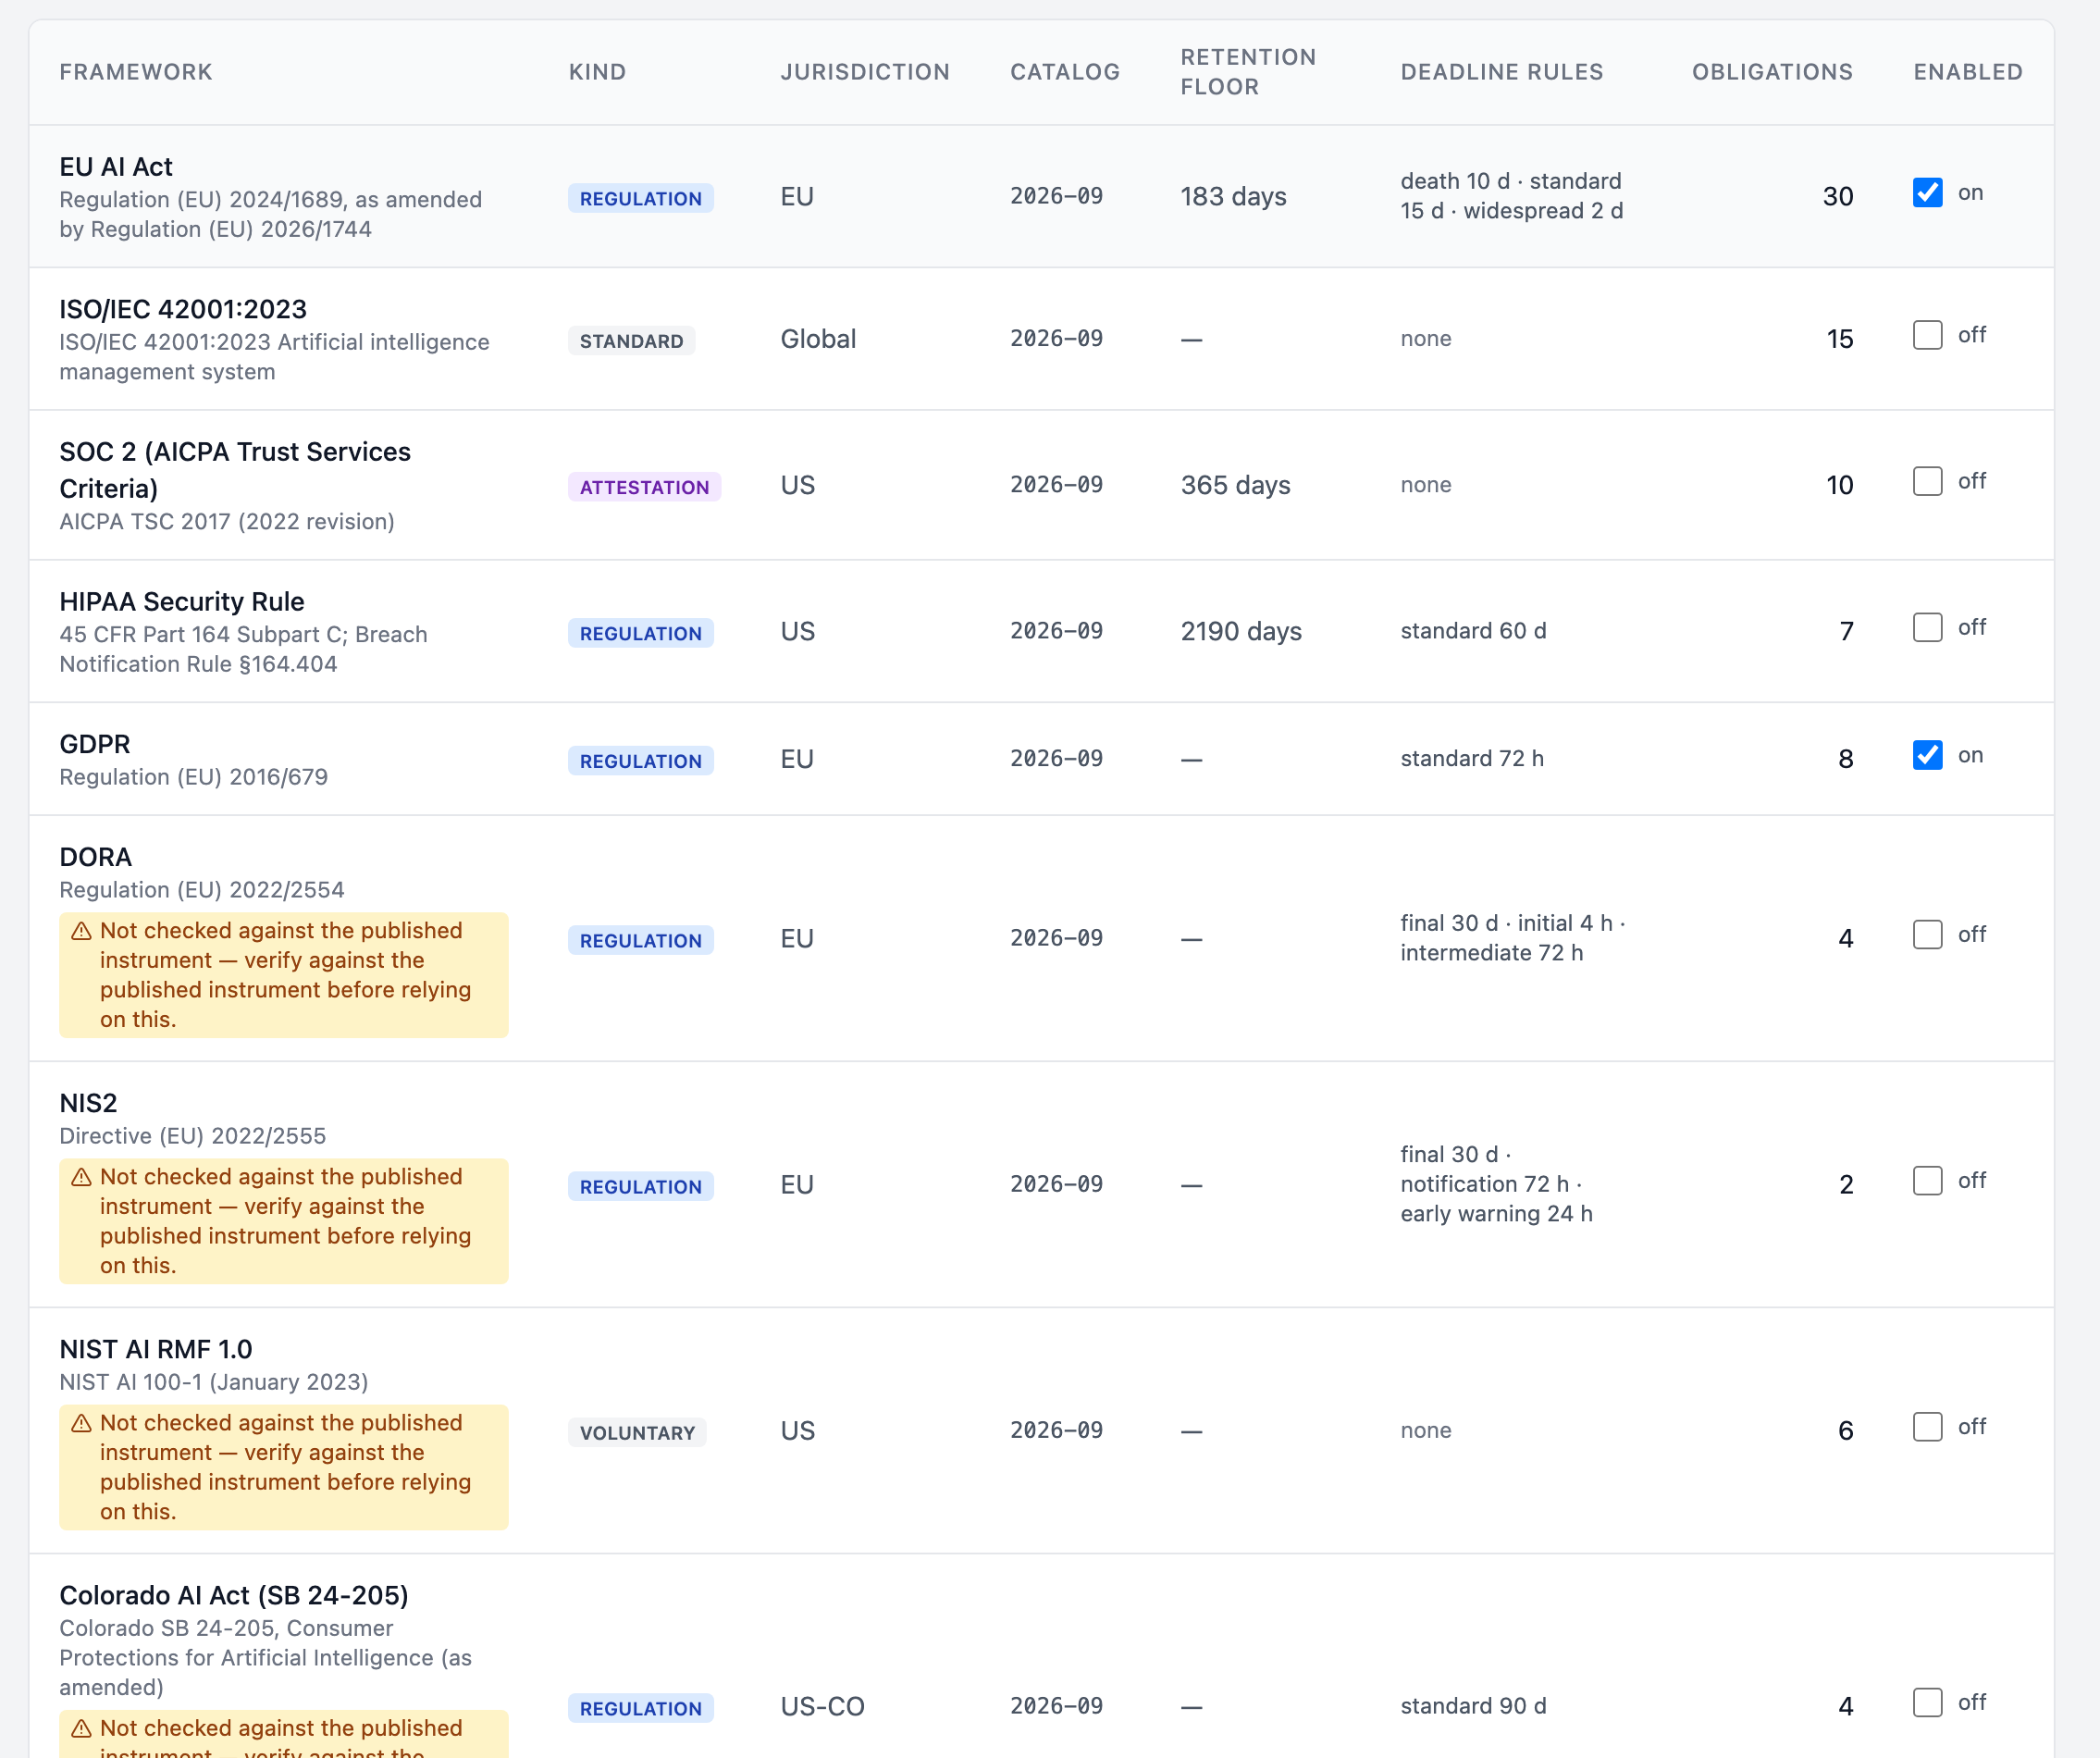This screenshot has width=2100, height=1758.
Task: Click the STANDARD badge for ISO/IEC 42001
Action: pyautogui.click(x=631, y=341)
